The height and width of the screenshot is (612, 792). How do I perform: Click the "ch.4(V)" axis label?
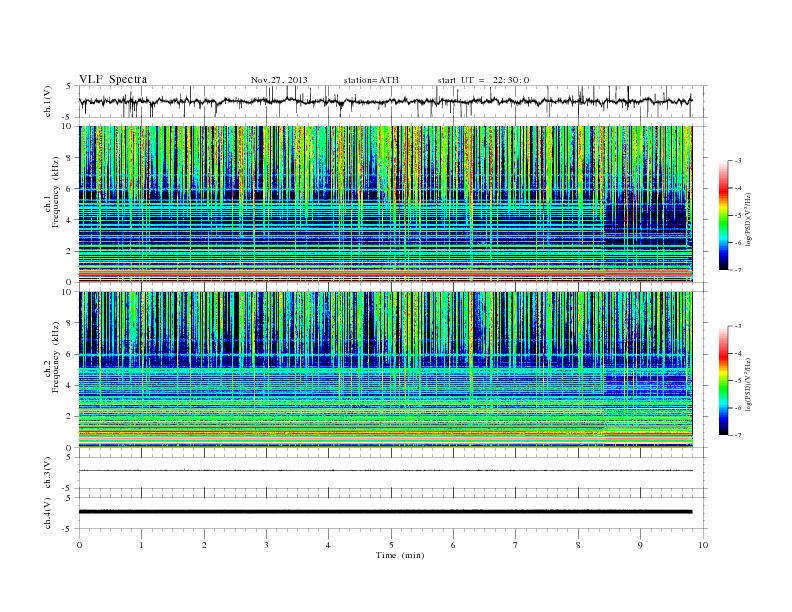(47, 513)
